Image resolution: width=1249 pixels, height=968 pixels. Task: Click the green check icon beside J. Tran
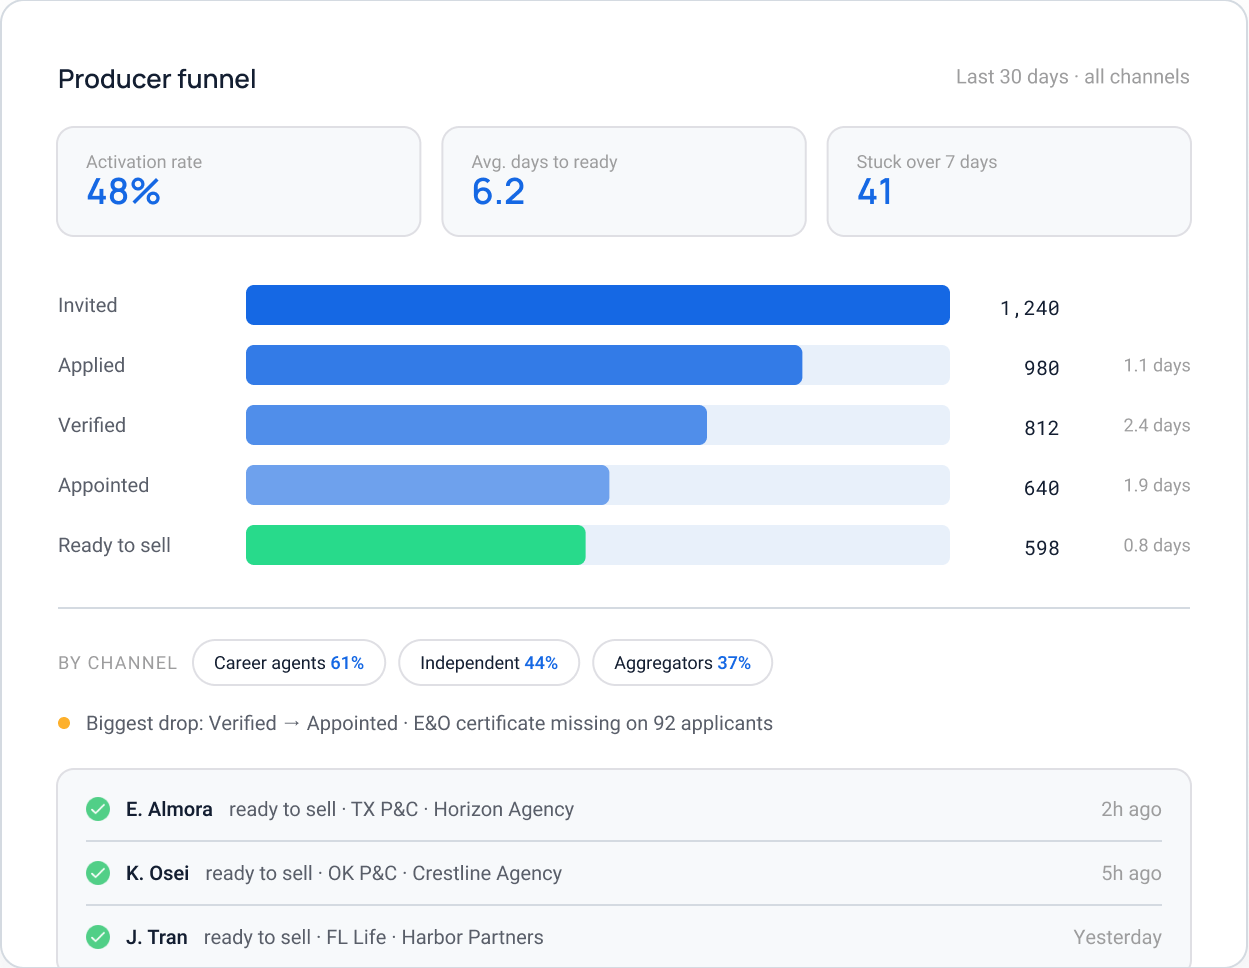point(98,937)
